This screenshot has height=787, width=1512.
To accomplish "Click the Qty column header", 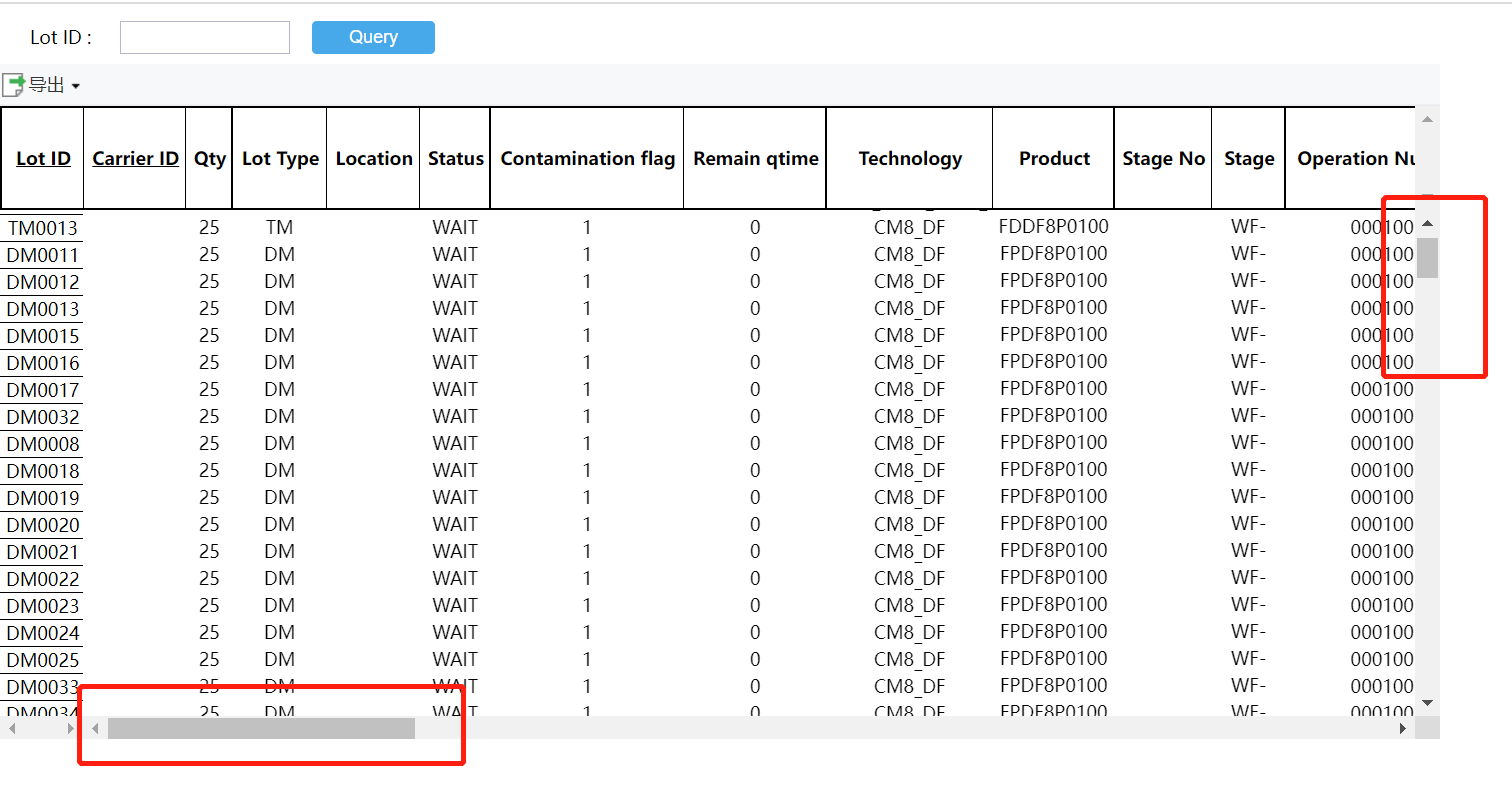I will [x=209, y=158].
